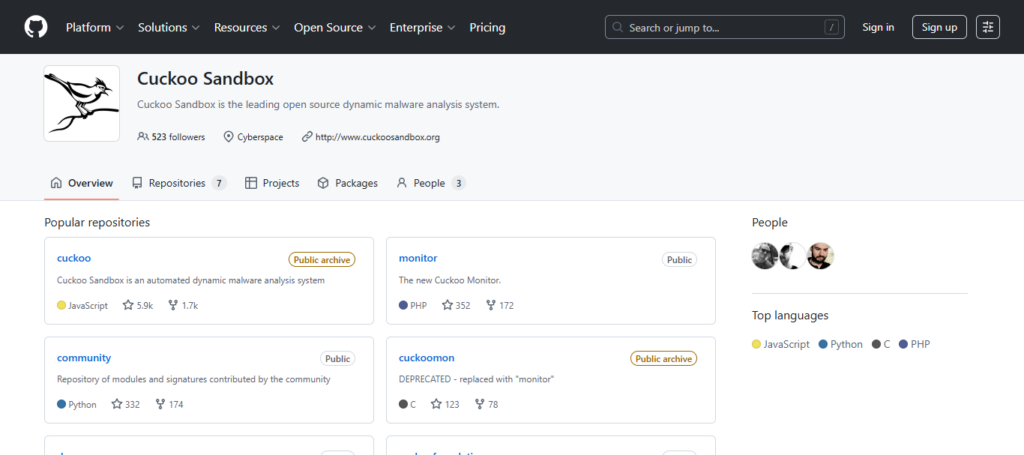Image resolution: width=1024 pixels, height=455 pixels.
Task: Switch to the Projects tab
Action: pyautogui.click(x=272, y=183)
